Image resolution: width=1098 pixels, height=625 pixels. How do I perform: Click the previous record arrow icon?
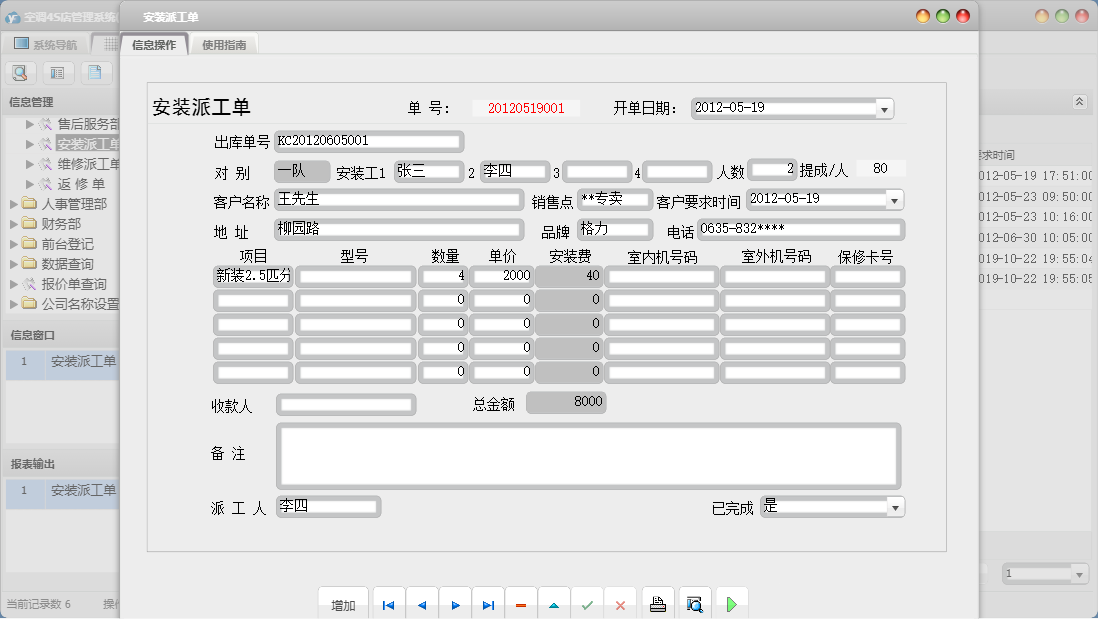421,603
